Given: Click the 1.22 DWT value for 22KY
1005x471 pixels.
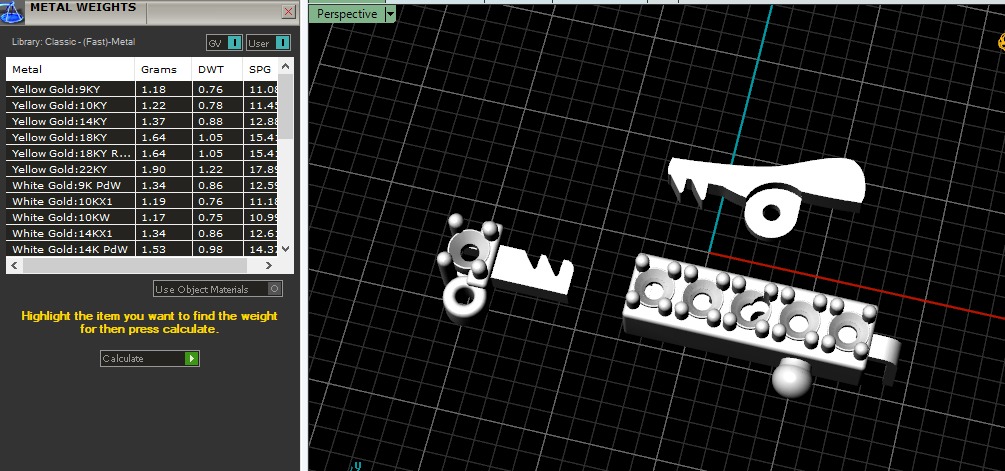Looking at the screenshot, I should [x=217, y=169].
